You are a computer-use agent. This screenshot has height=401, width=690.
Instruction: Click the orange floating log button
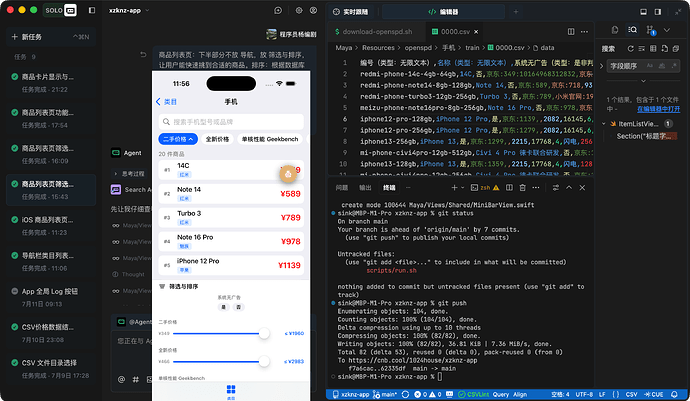coord(288,174)
